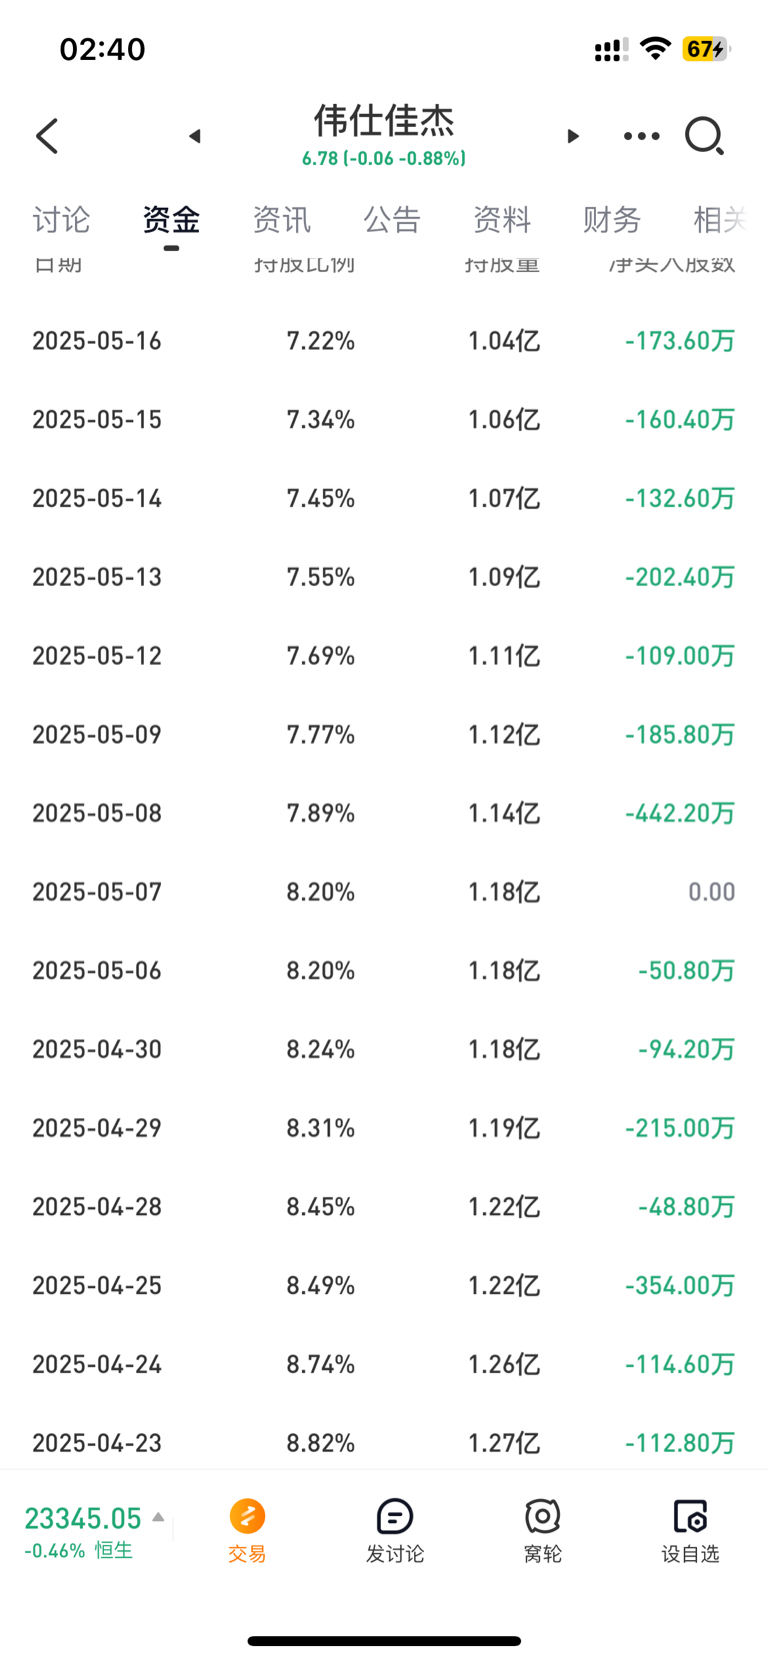
Task: Tap the 设自选 add to watchlist icon
Action: click(x=690, y=1516)
